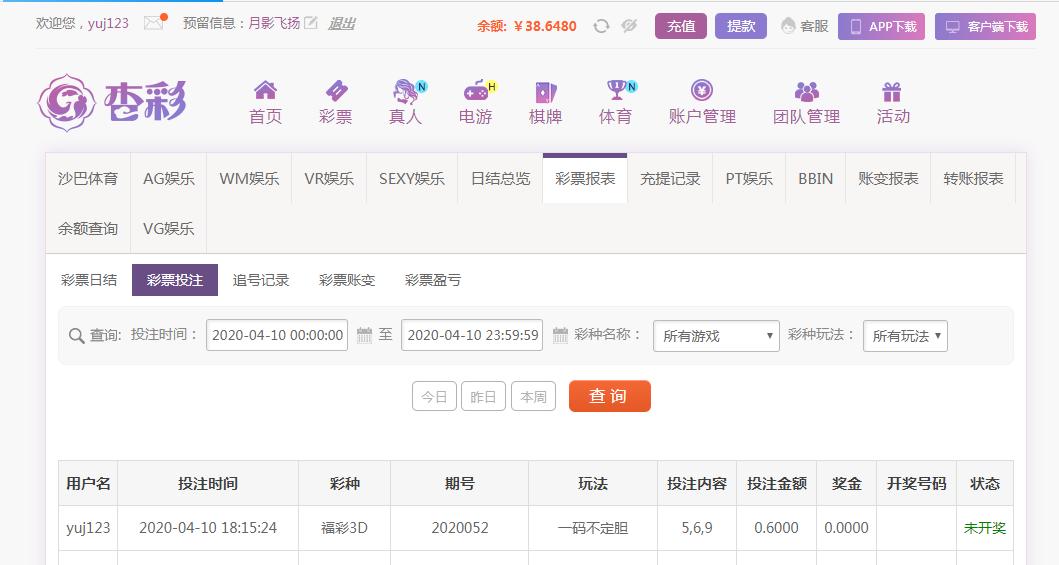
Task: Click the 充值 recharge button
Action: 681,26
